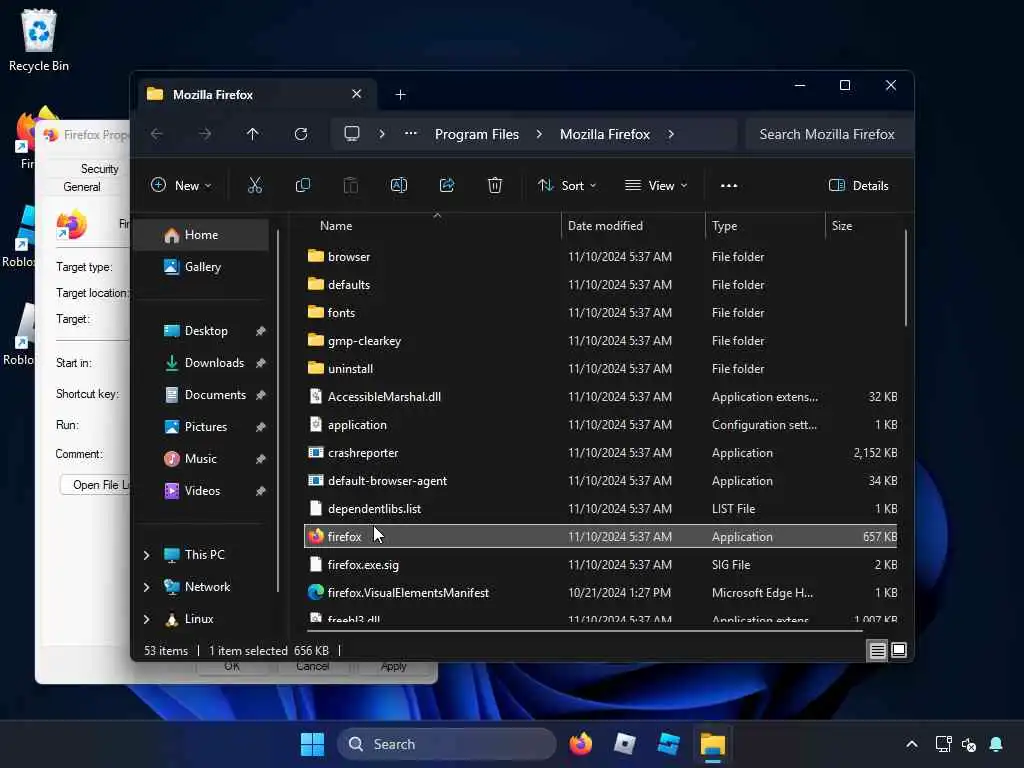
Task: Open Roblox Studio from the taskbar
Action: coord(669,744)
